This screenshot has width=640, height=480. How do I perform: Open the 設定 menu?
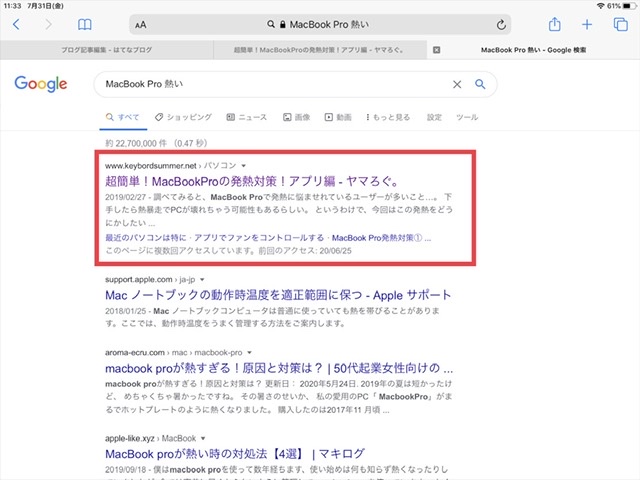(x=434, y=118)
